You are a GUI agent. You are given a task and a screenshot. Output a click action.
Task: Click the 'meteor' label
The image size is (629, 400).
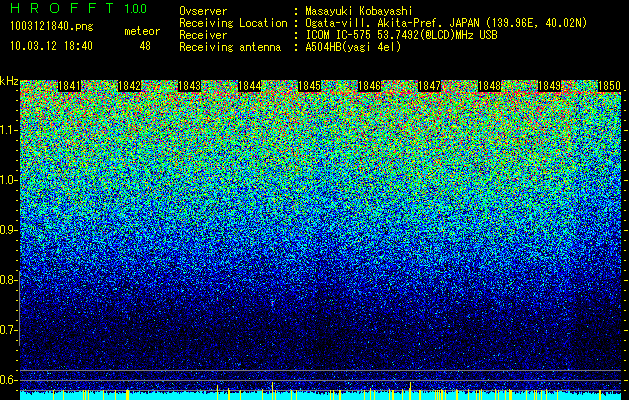tap(142, 31)
